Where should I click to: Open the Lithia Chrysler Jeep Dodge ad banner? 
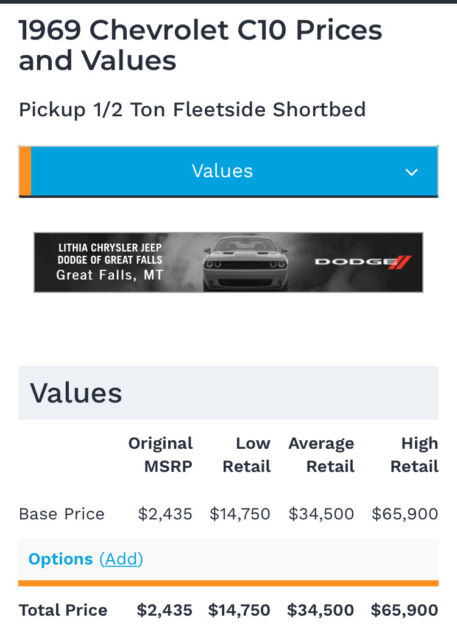228,262
